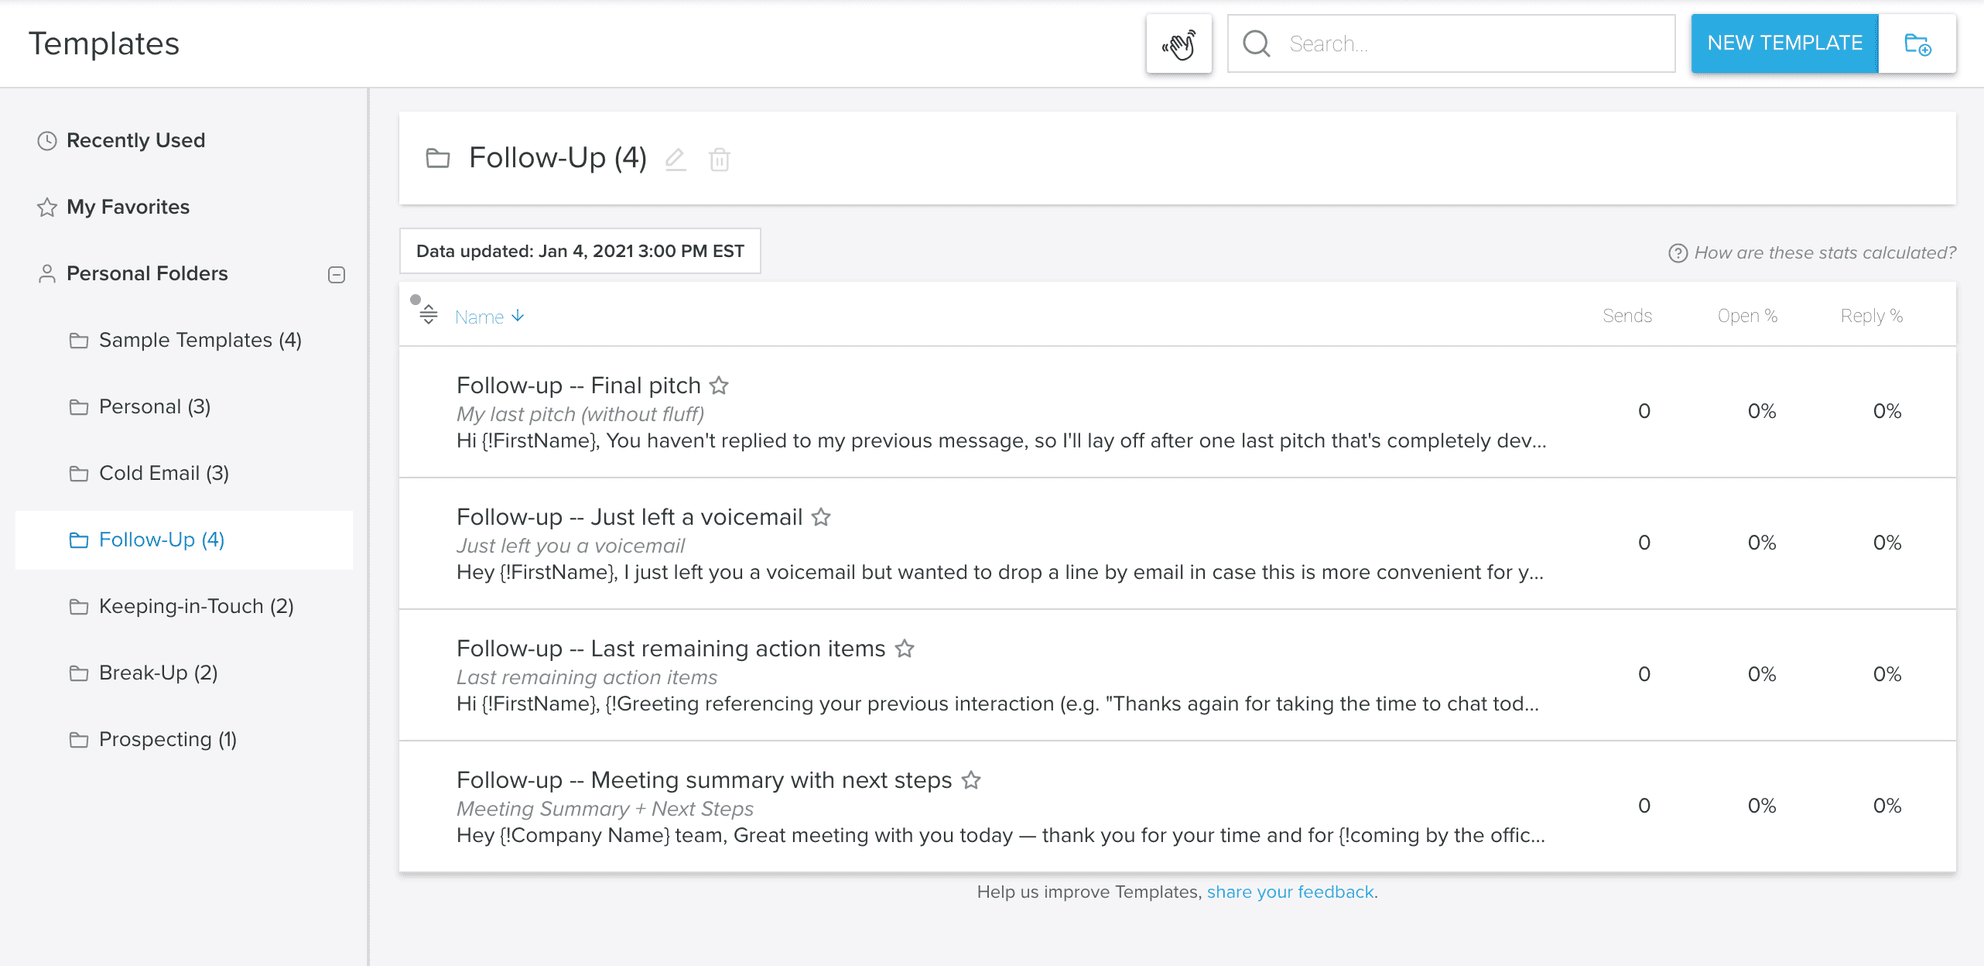Click the magnifying glass in the search bar
This screenshot has height=966, width=1984.
click(1256, 43)
